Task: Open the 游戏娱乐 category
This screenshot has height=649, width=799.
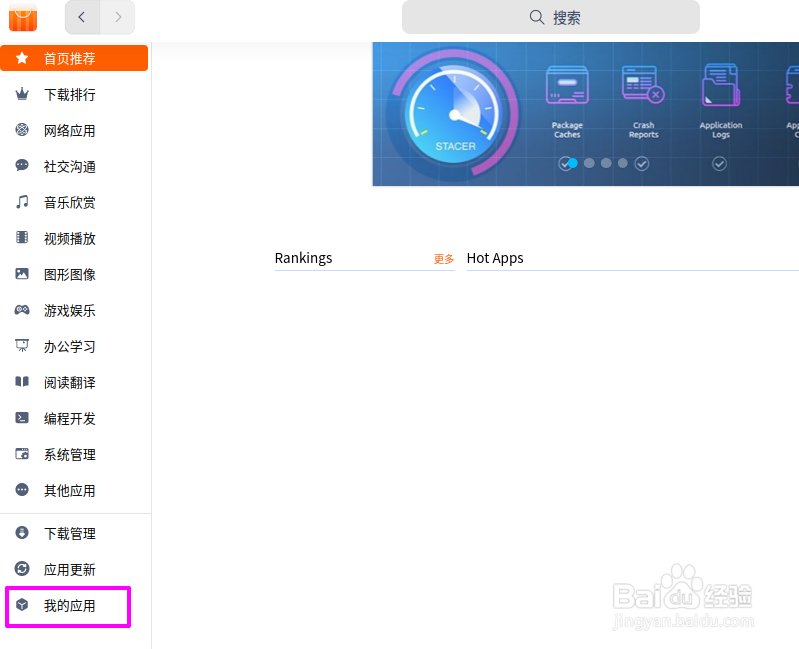Action: (x=74, y=310)
